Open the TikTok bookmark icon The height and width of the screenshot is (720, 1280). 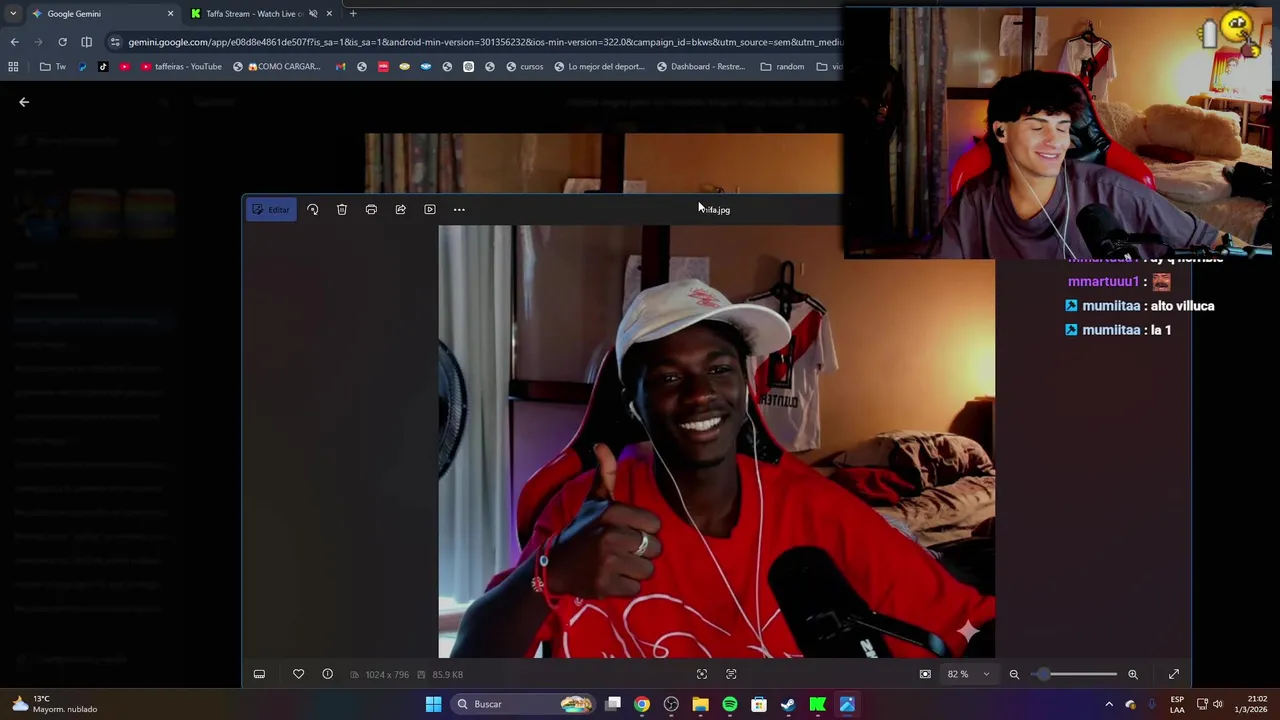click(x=103, y=67)
